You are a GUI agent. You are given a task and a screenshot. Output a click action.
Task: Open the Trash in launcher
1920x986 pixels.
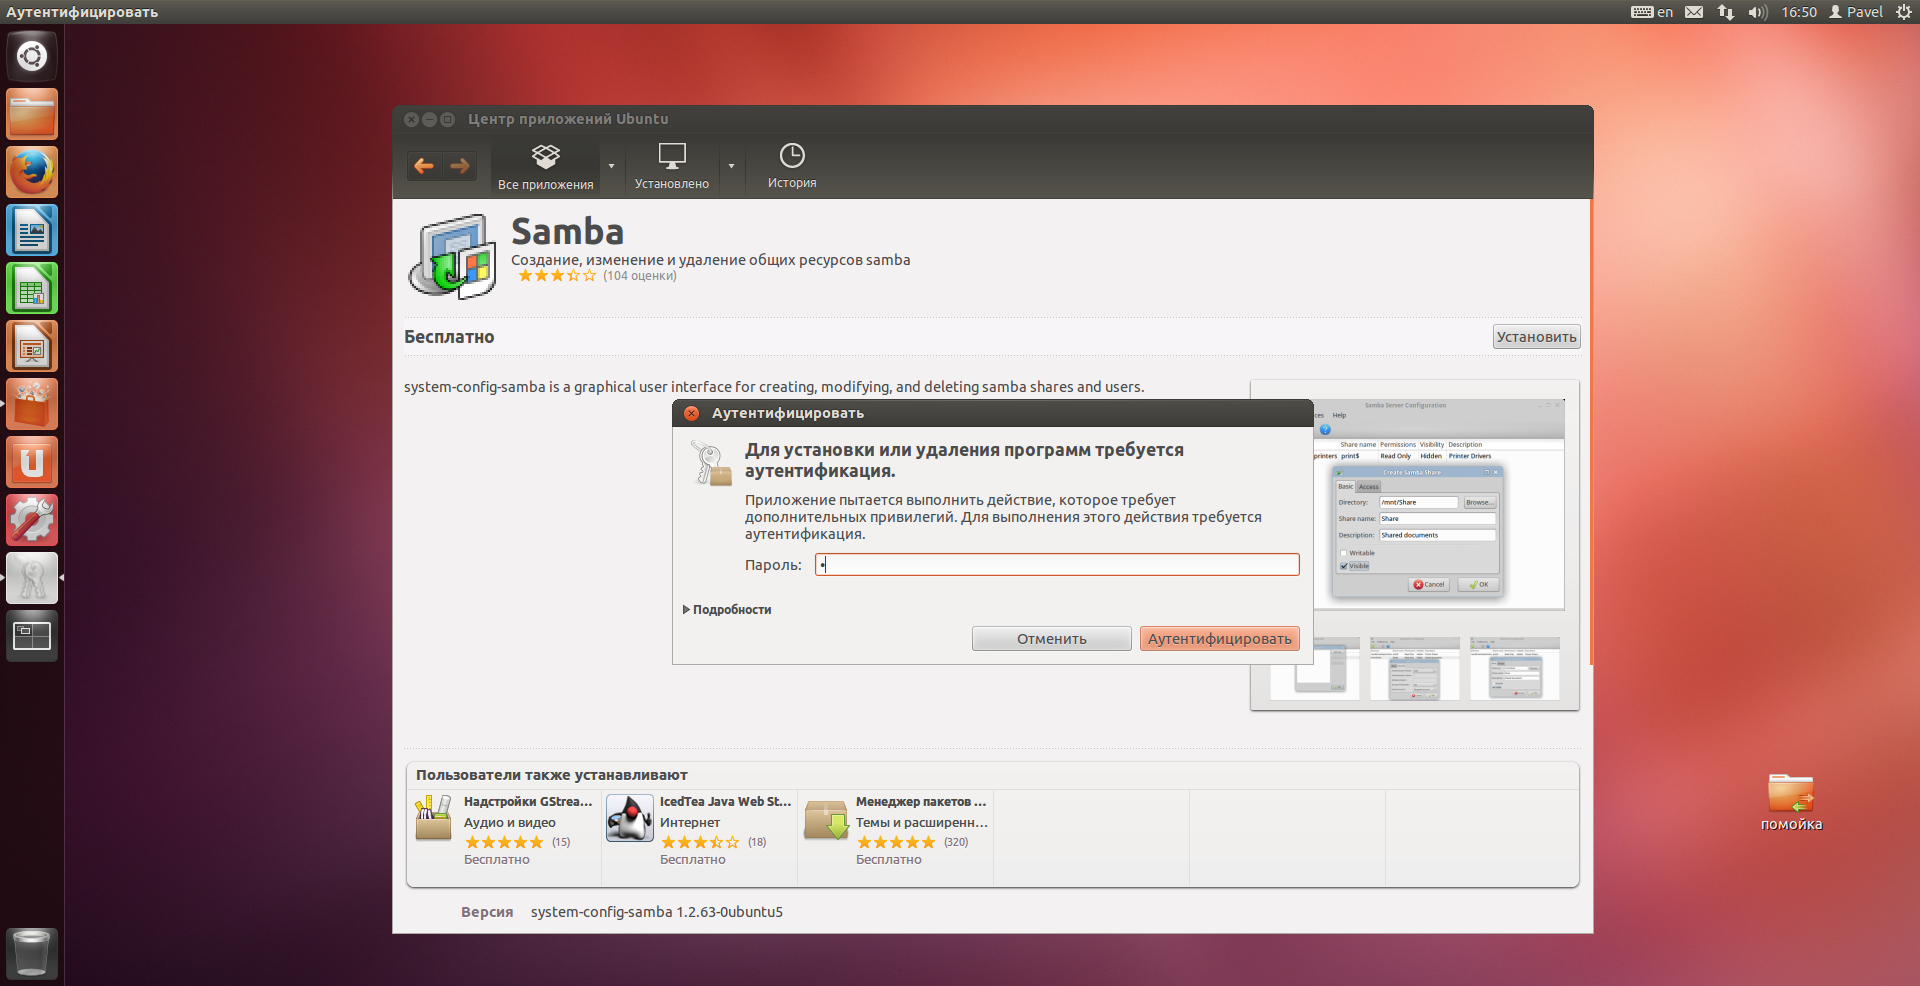pyautogui.click(x=32, y=953)
